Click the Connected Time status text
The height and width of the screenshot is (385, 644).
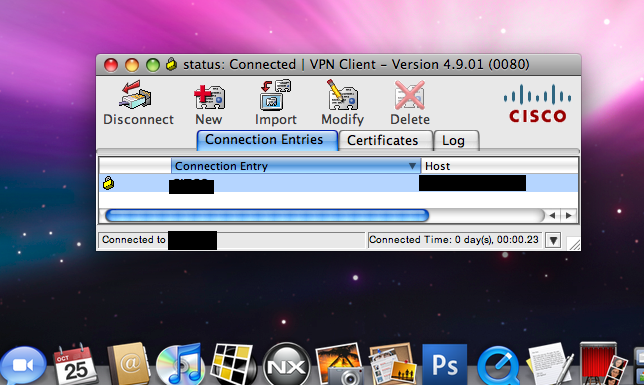(x=454, y=240)
